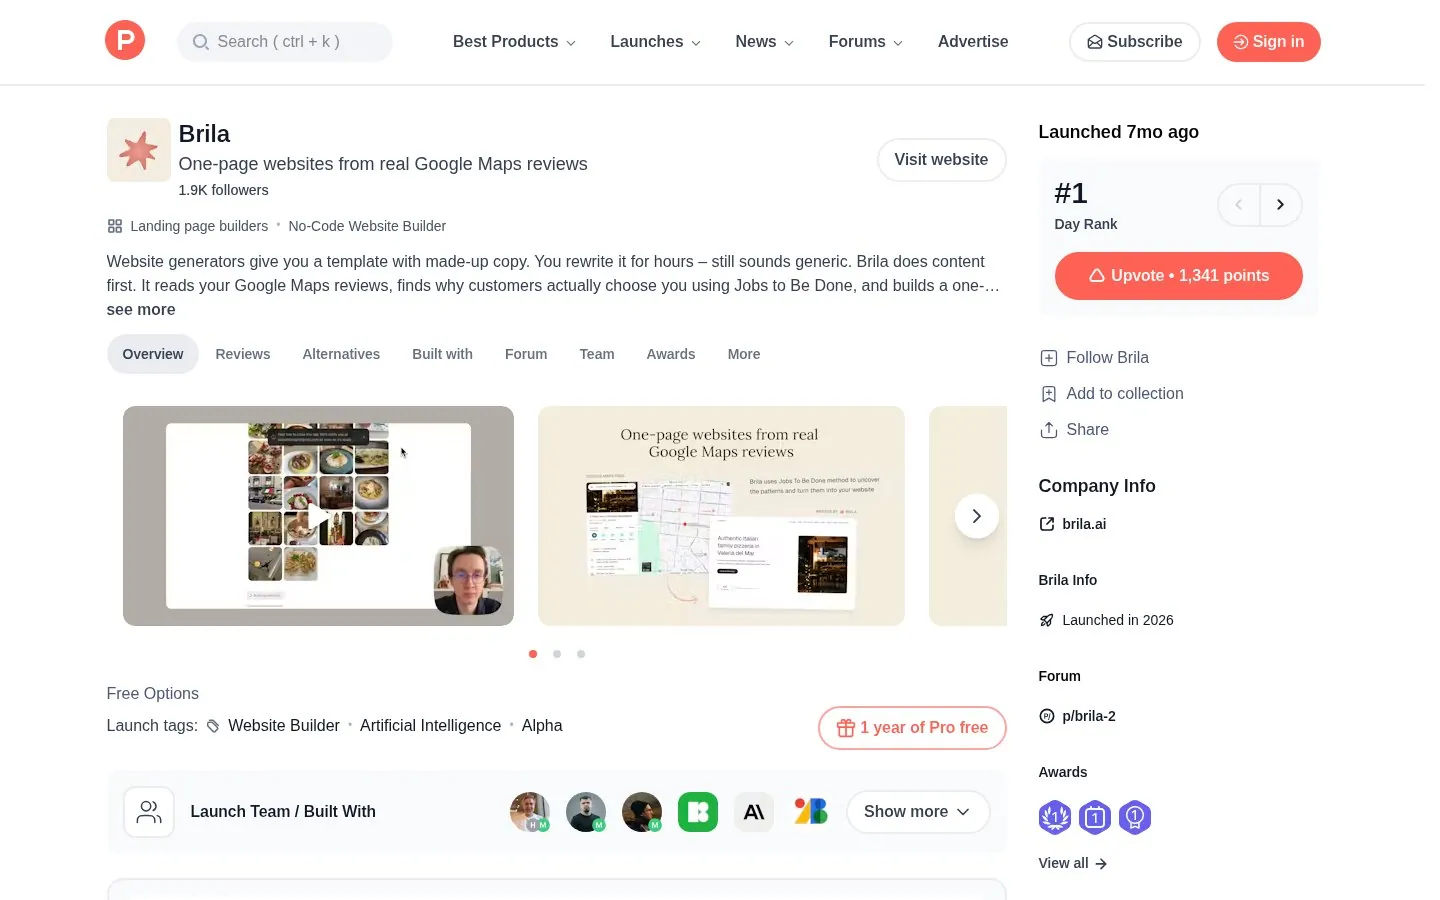
Task: Click the first launch team member avatar
Action: point(530,812)
